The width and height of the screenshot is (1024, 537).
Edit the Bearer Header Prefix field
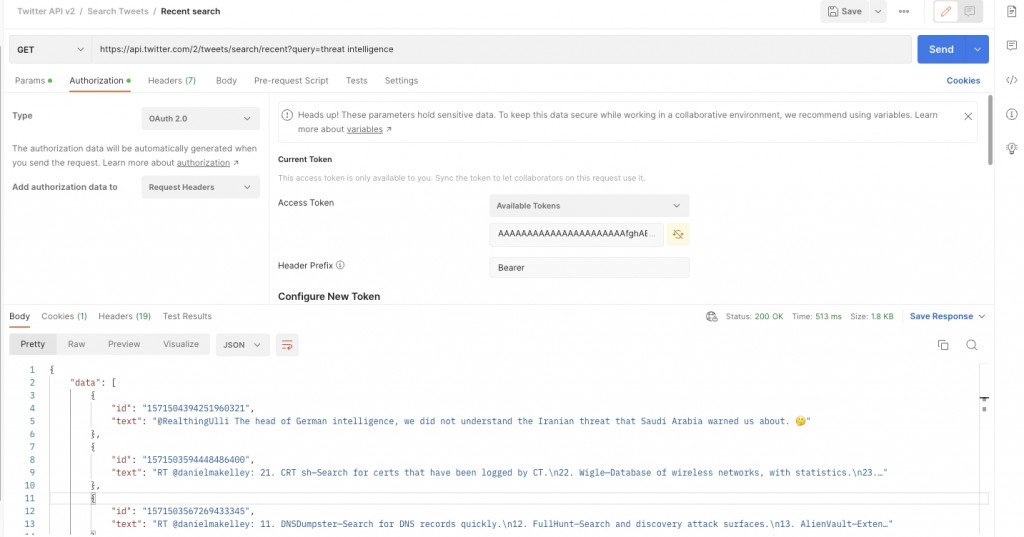(x=589, y=268)
